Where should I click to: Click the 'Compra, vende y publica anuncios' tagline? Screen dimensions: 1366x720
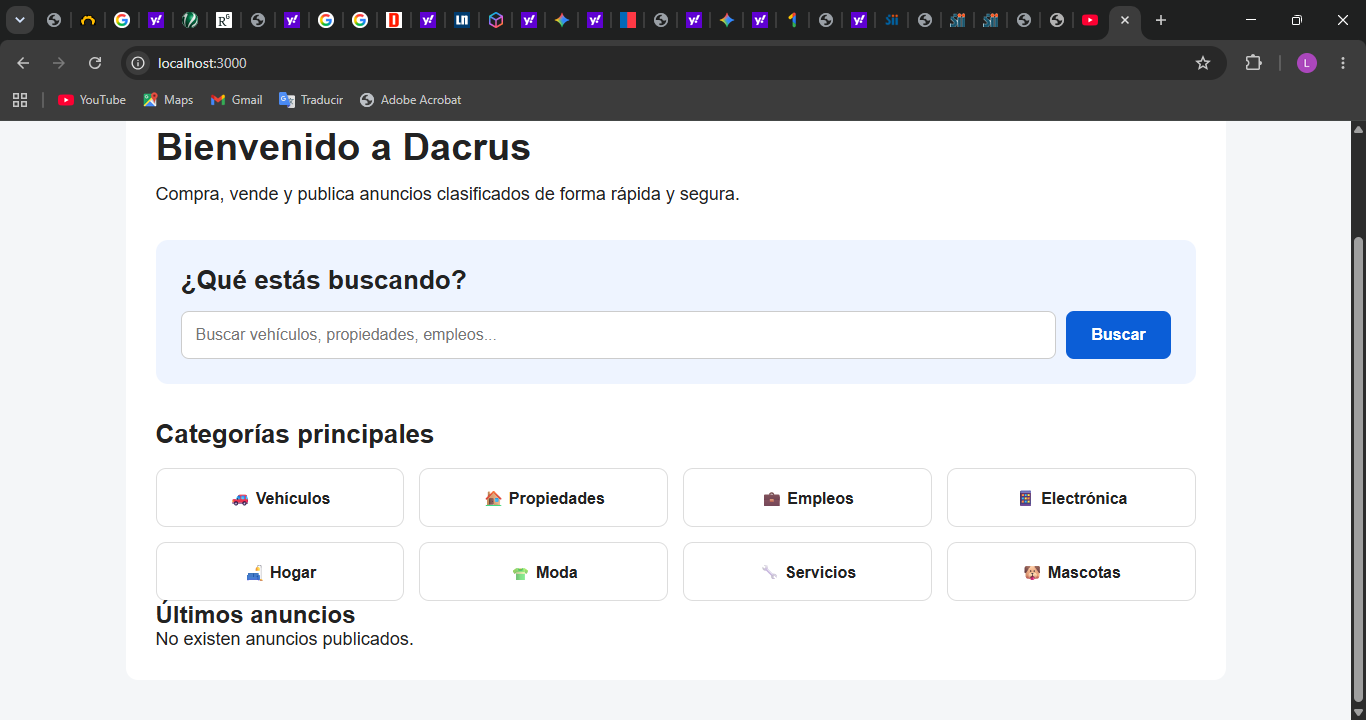pyautogui.click(x=448, y=194)
